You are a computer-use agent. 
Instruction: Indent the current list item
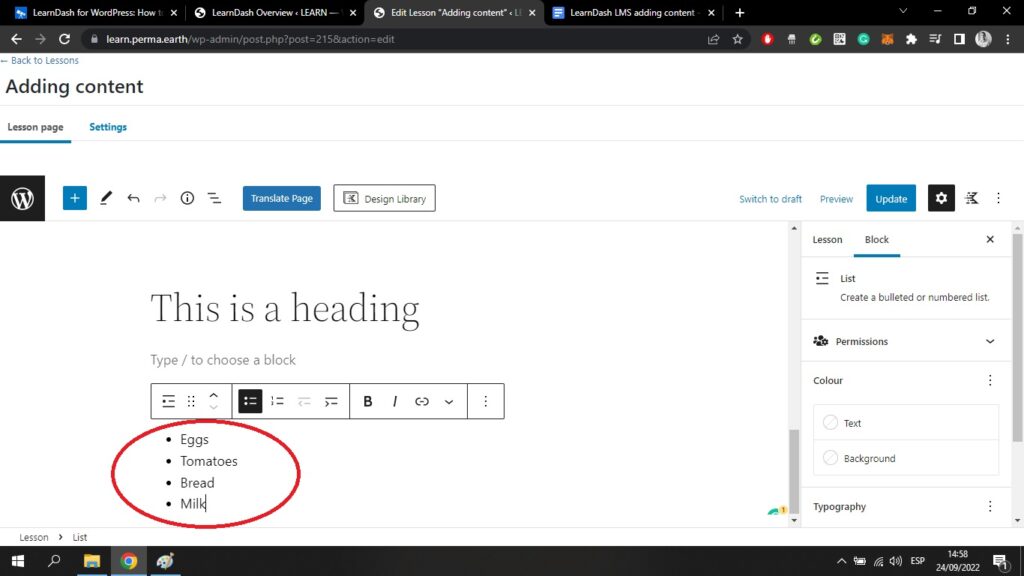coord(331,401)
